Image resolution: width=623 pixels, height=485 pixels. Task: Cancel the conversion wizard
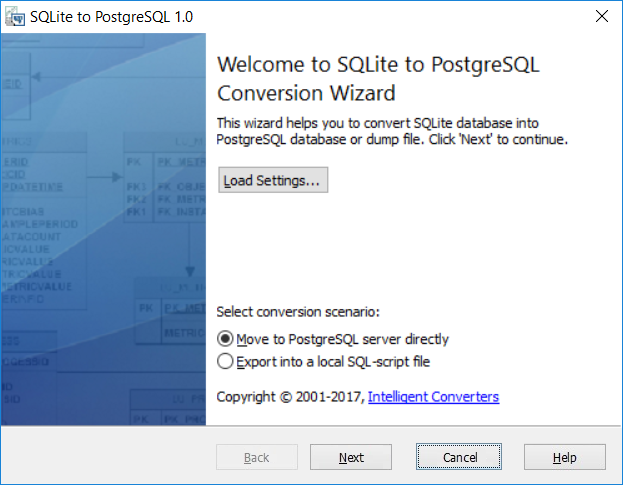click(x=459, y=457)
